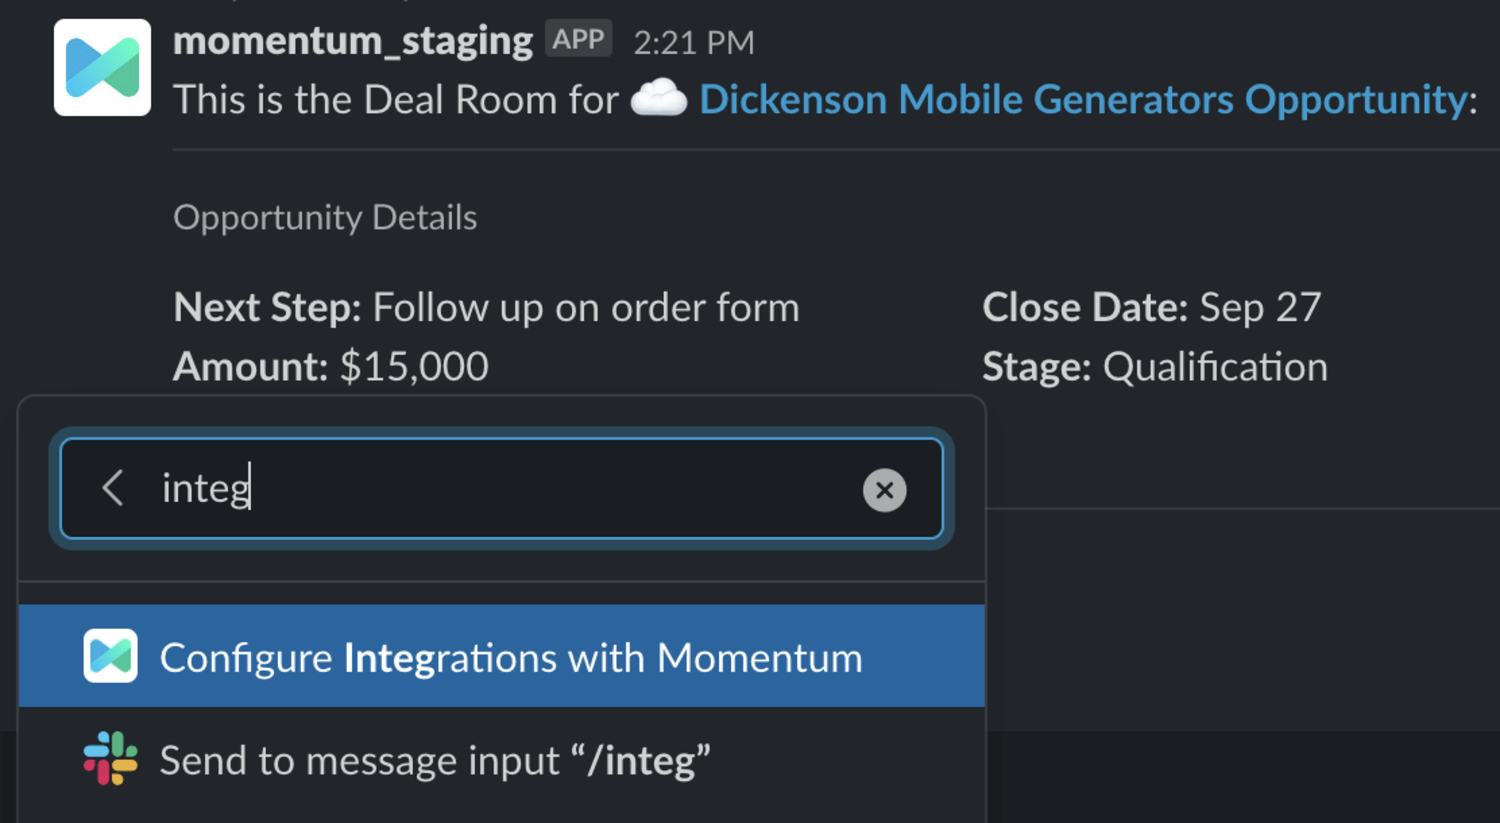Click the Next Step: Follow up text

pos(486,308)
